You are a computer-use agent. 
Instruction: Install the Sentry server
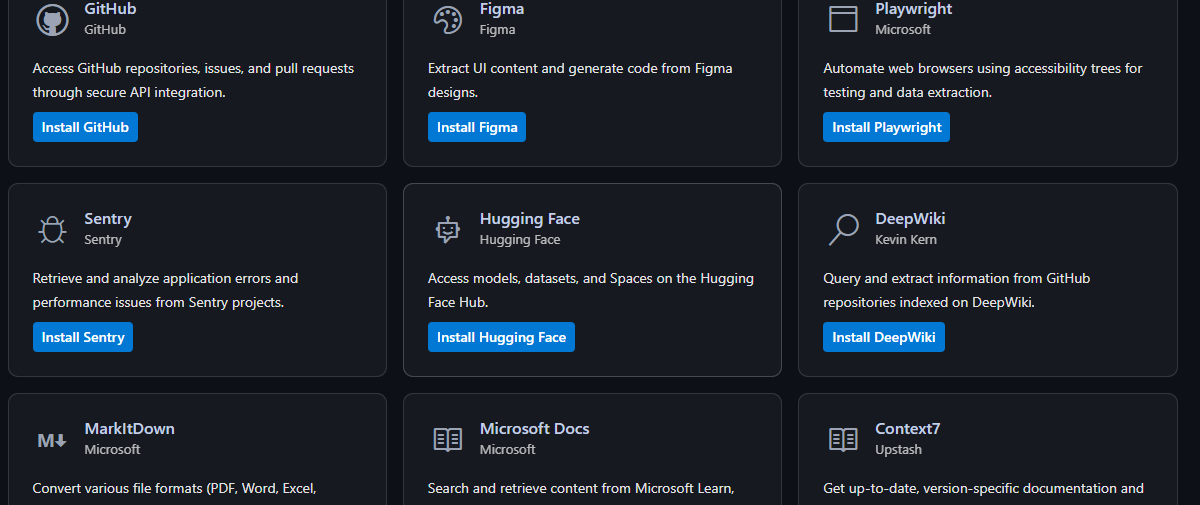(x=83, y=337)
